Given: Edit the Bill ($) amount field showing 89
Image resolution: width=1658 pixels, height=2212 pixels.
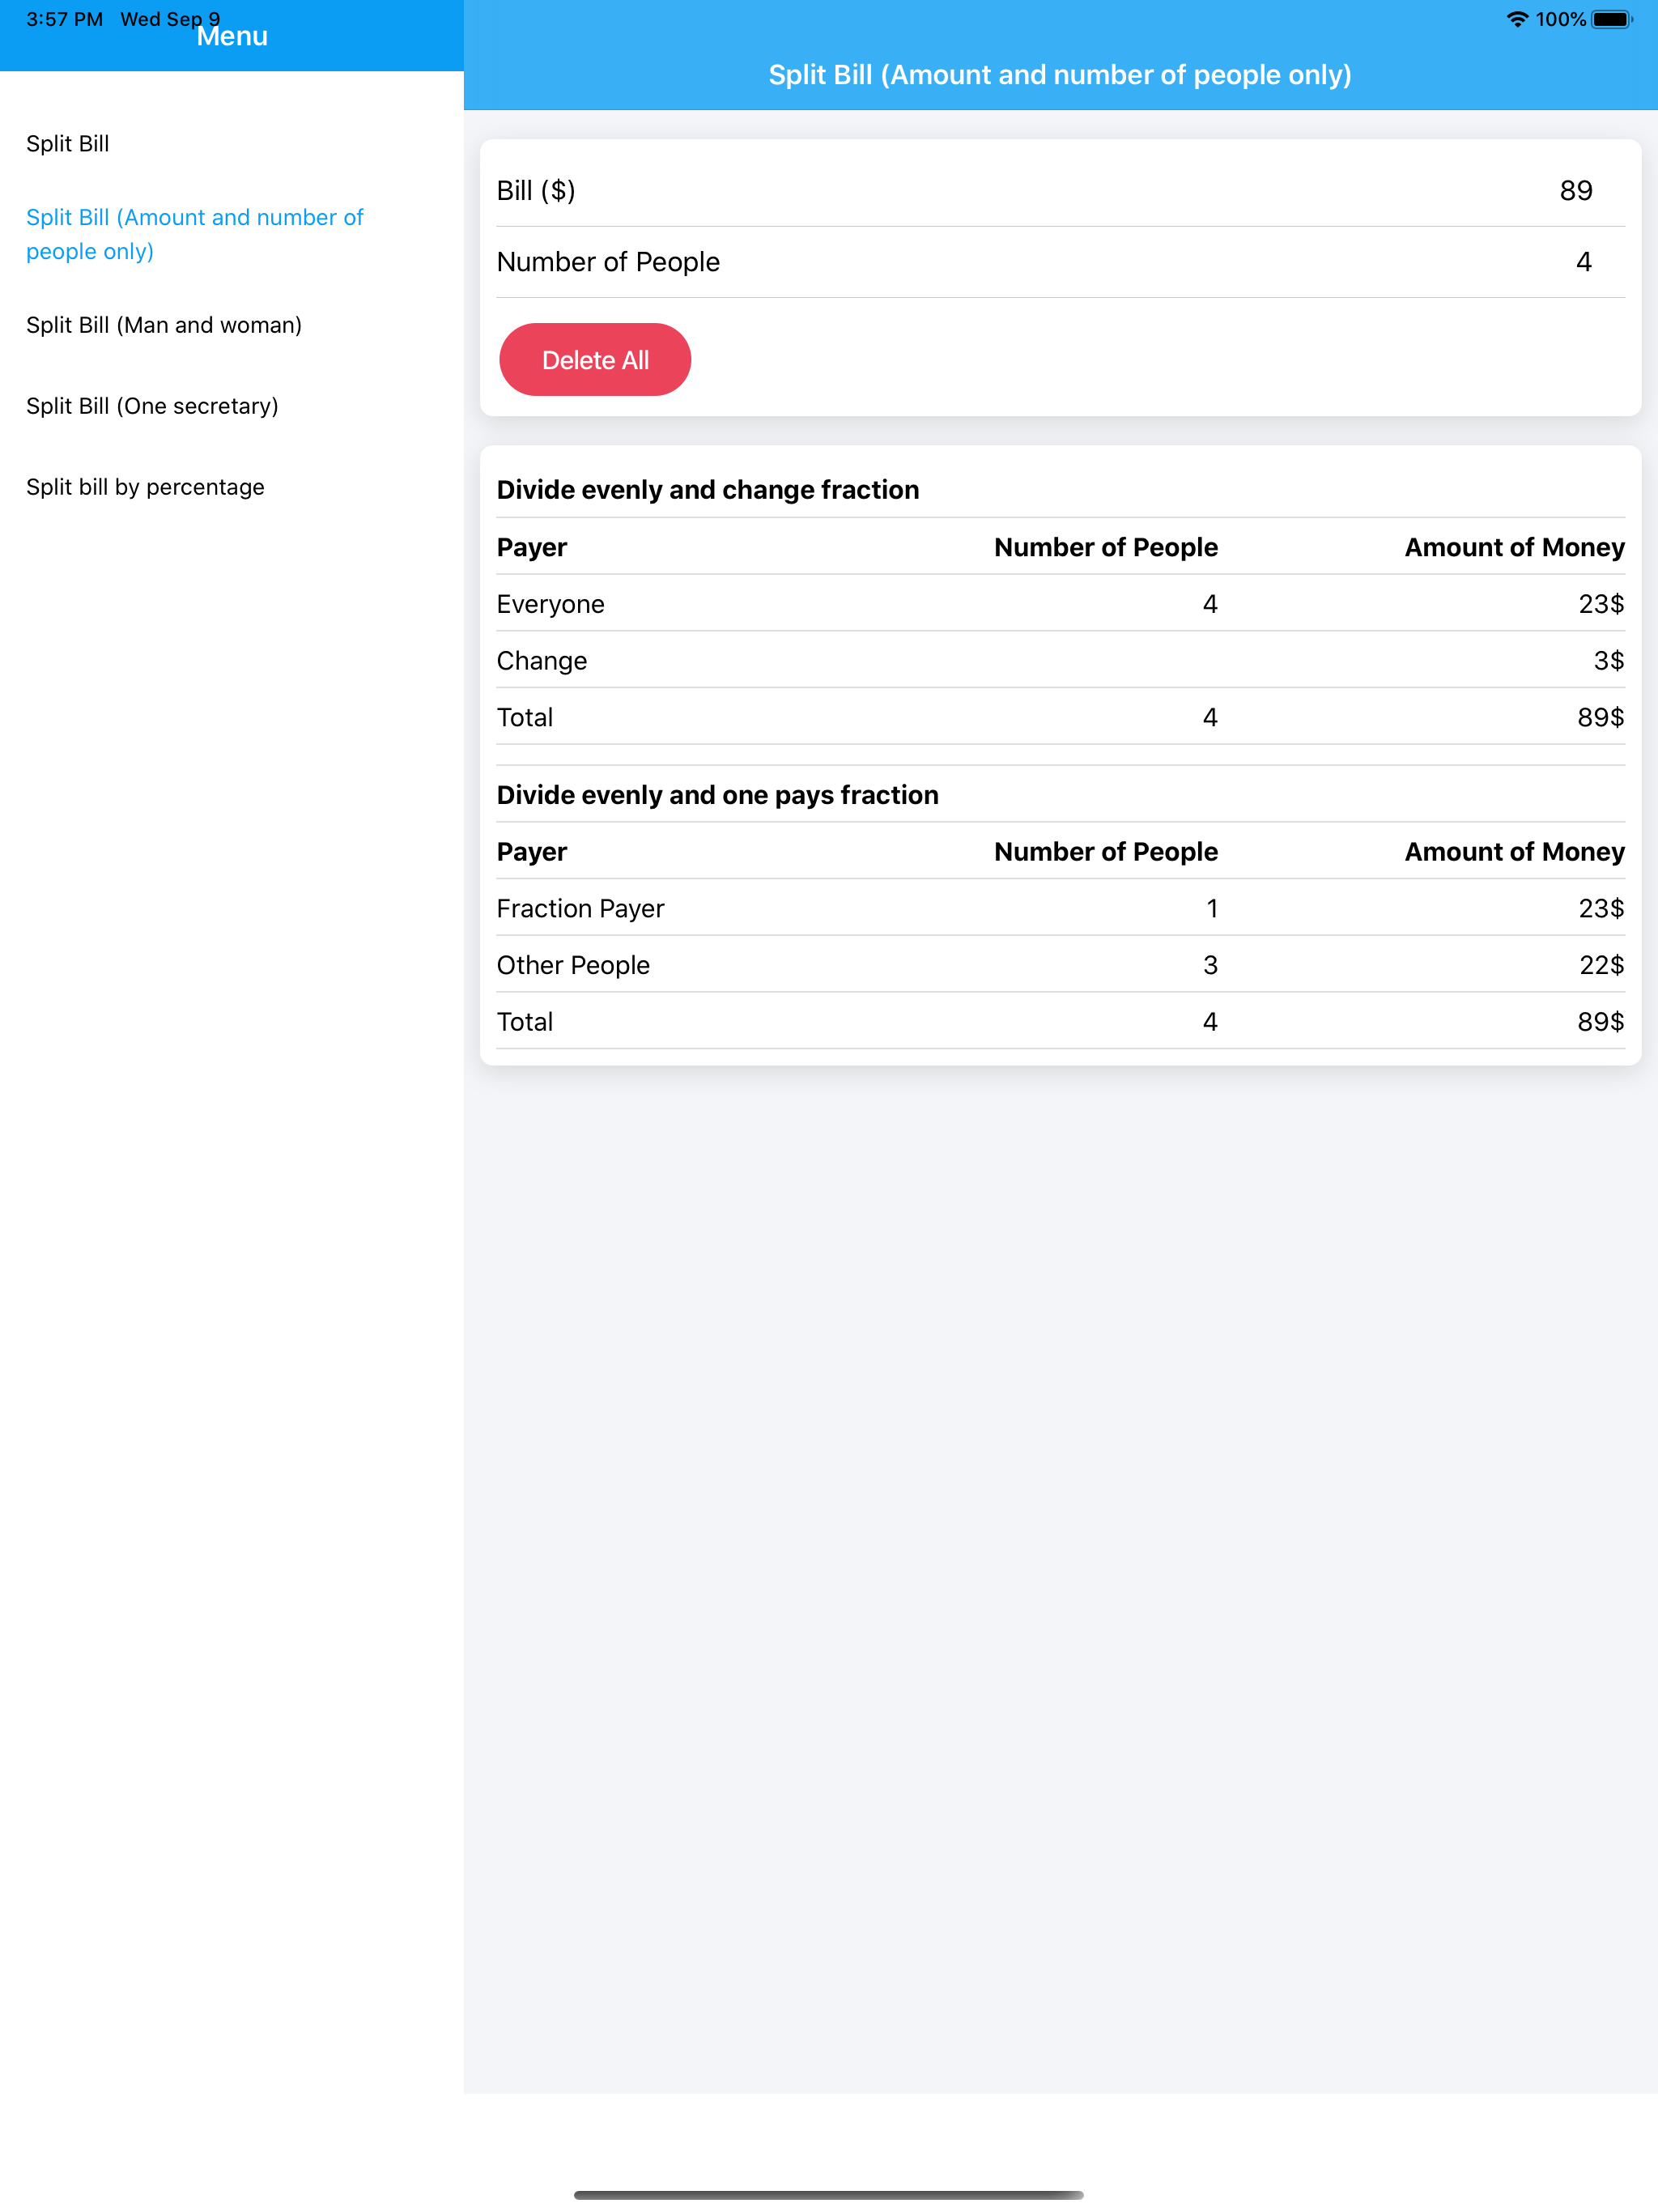Looking at the screenshot, I should click(x=1574, y=191).
